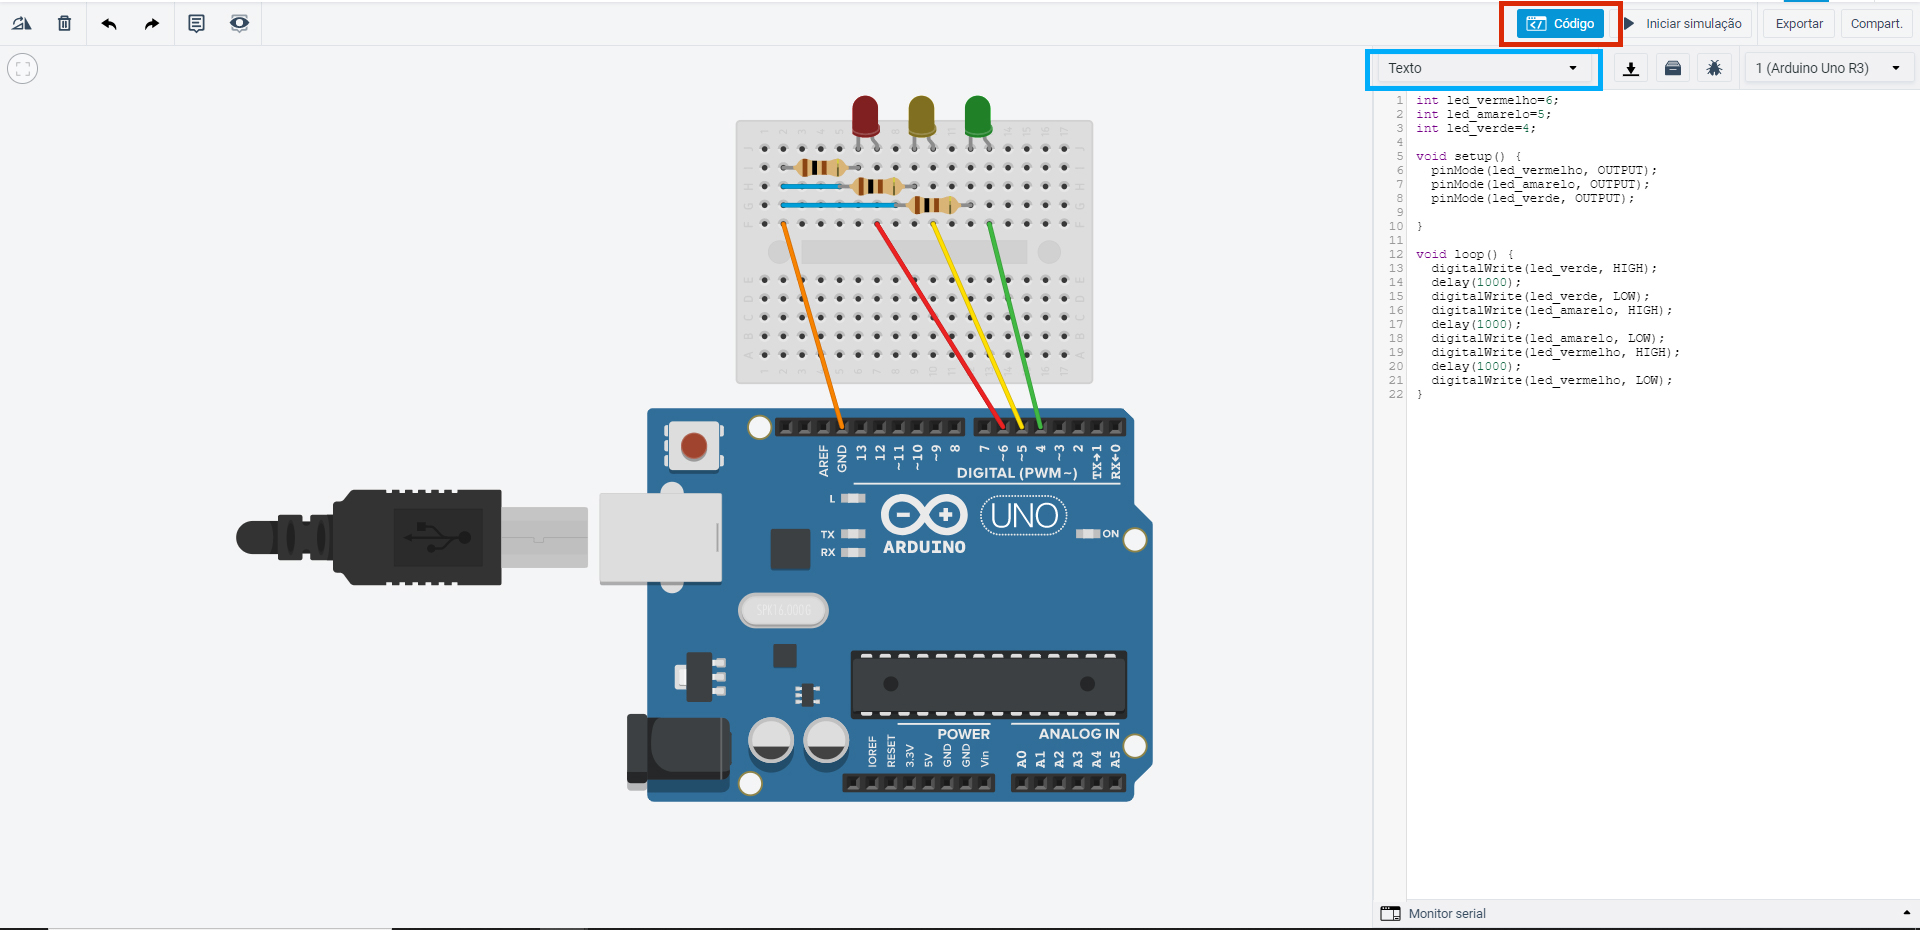Click 'digitalWrite(led_vermelho, LOW);' code line
The height and width of the screenshot is (930, 1920).
(x=1551, y=380)
